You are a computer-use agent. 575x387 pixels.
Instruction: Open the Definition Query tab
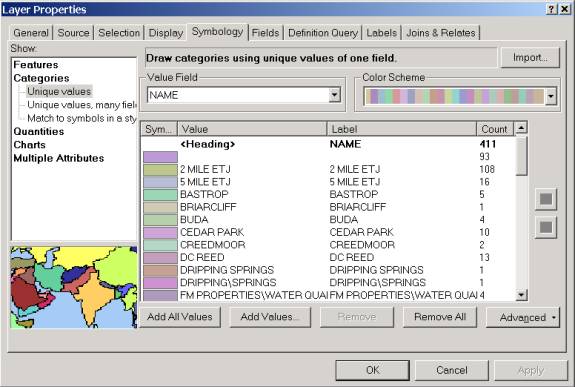pos(323,33)
